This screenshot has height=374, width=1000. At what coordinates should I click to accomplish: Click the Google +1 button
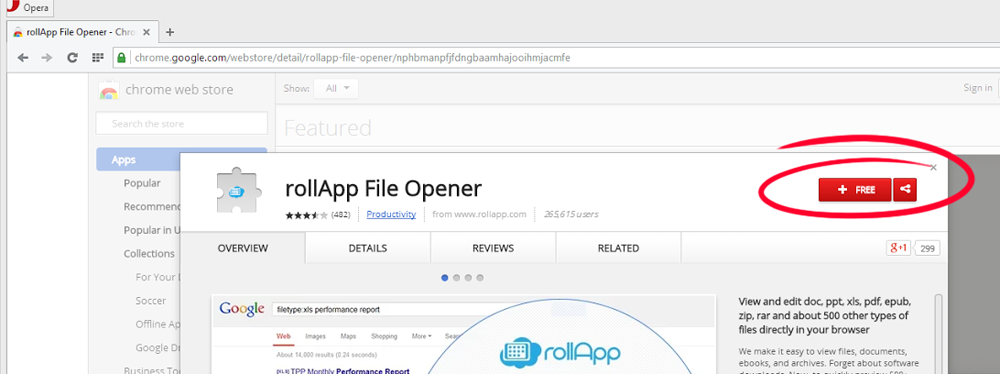[898, 248]
